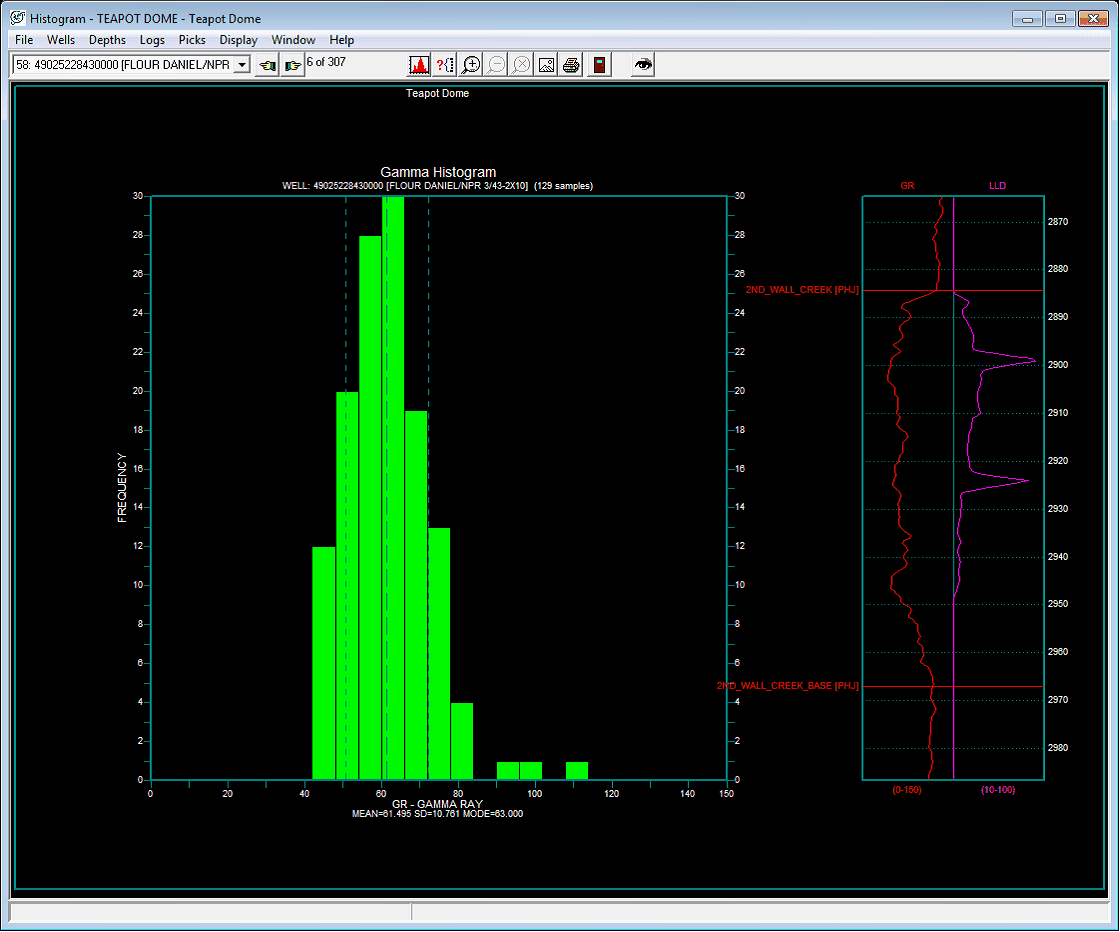This screenshot has height=932, width=1120.
Task: Click the red question mark help icon
Action: (445, 65)
